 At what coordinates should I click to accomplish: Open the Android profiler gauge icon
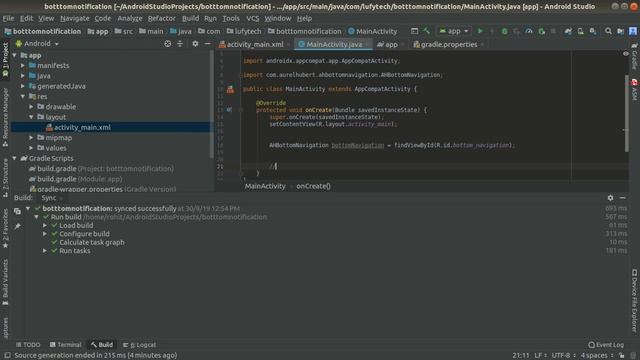[x=529, y=31]
